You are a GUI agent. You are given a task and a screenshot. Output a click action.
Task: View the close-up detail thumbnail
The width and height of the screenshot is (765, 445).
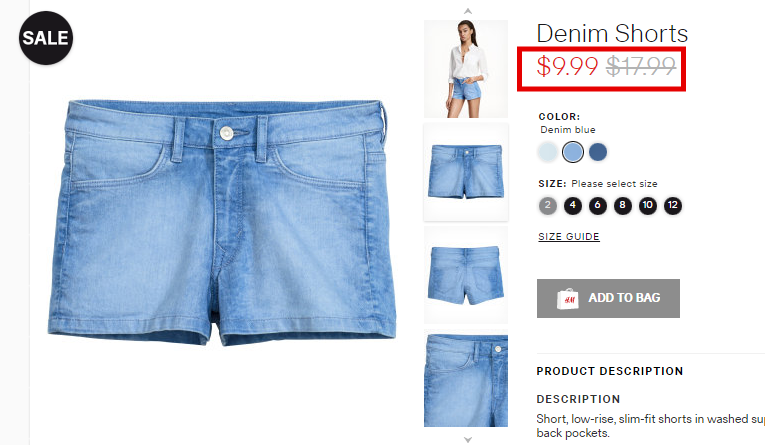point(466,378)
